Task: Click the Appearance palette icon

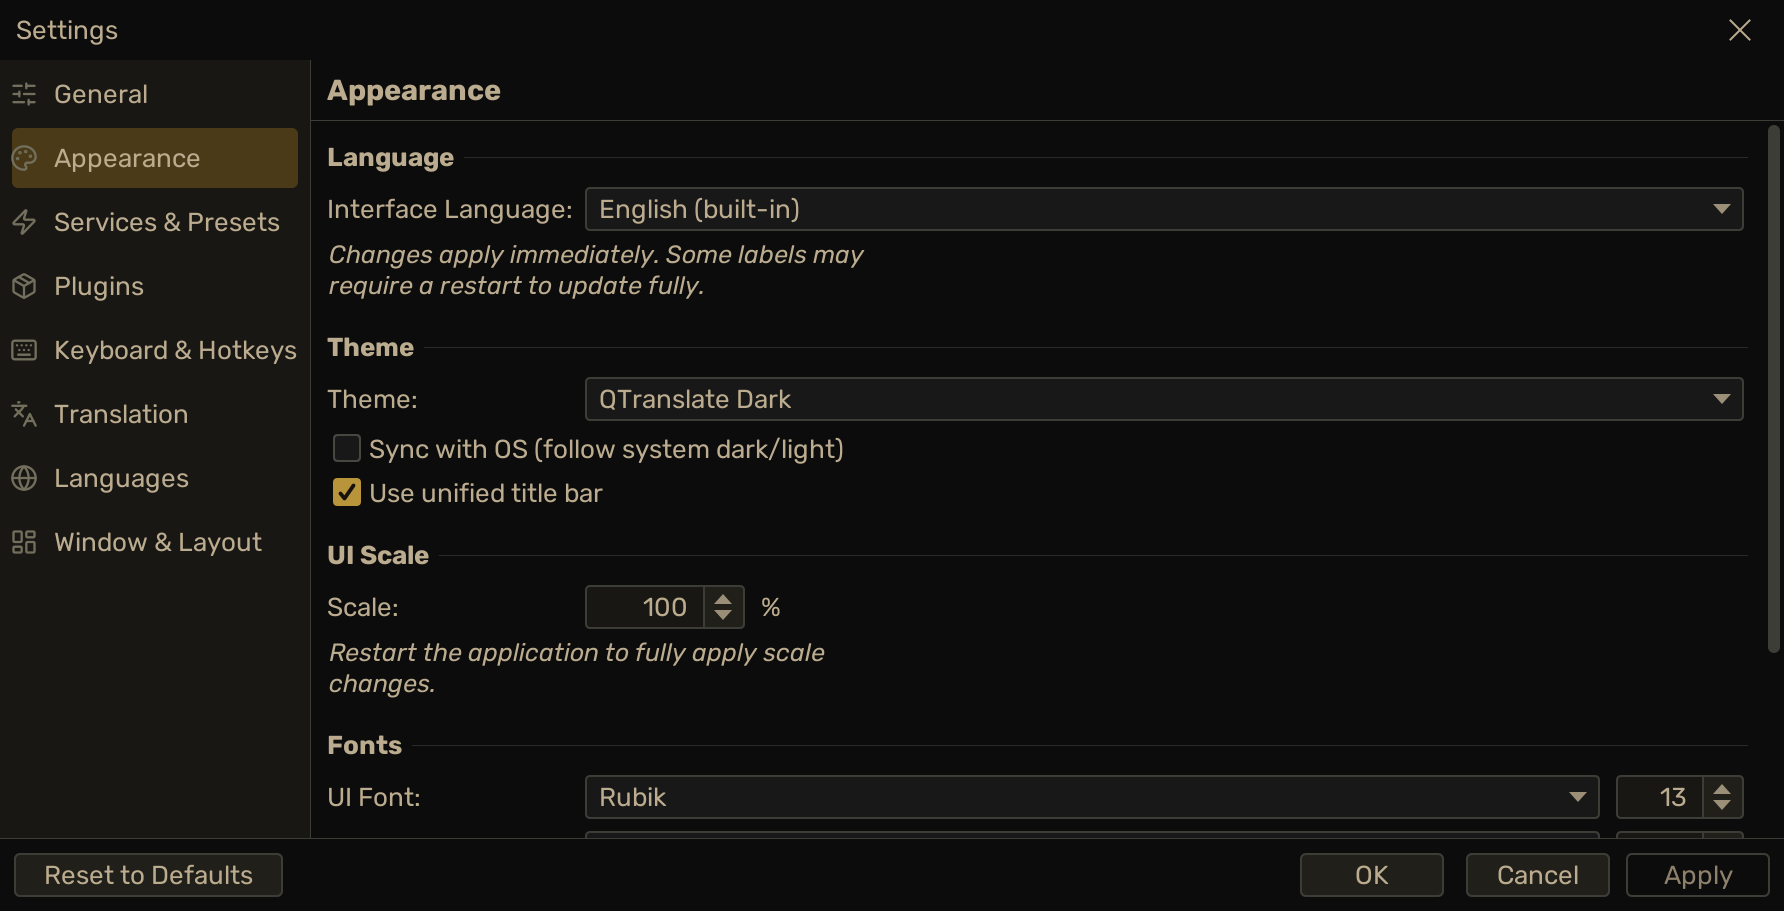Action: coord(24,158)
